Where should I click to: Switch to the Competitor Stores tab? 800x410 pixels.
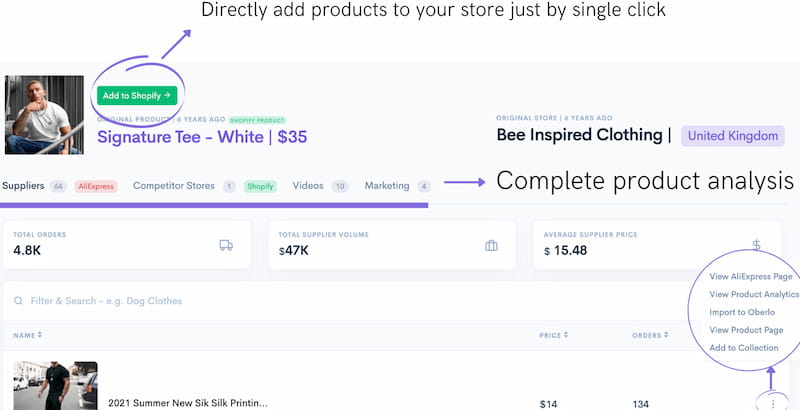[x=174, y=186]
